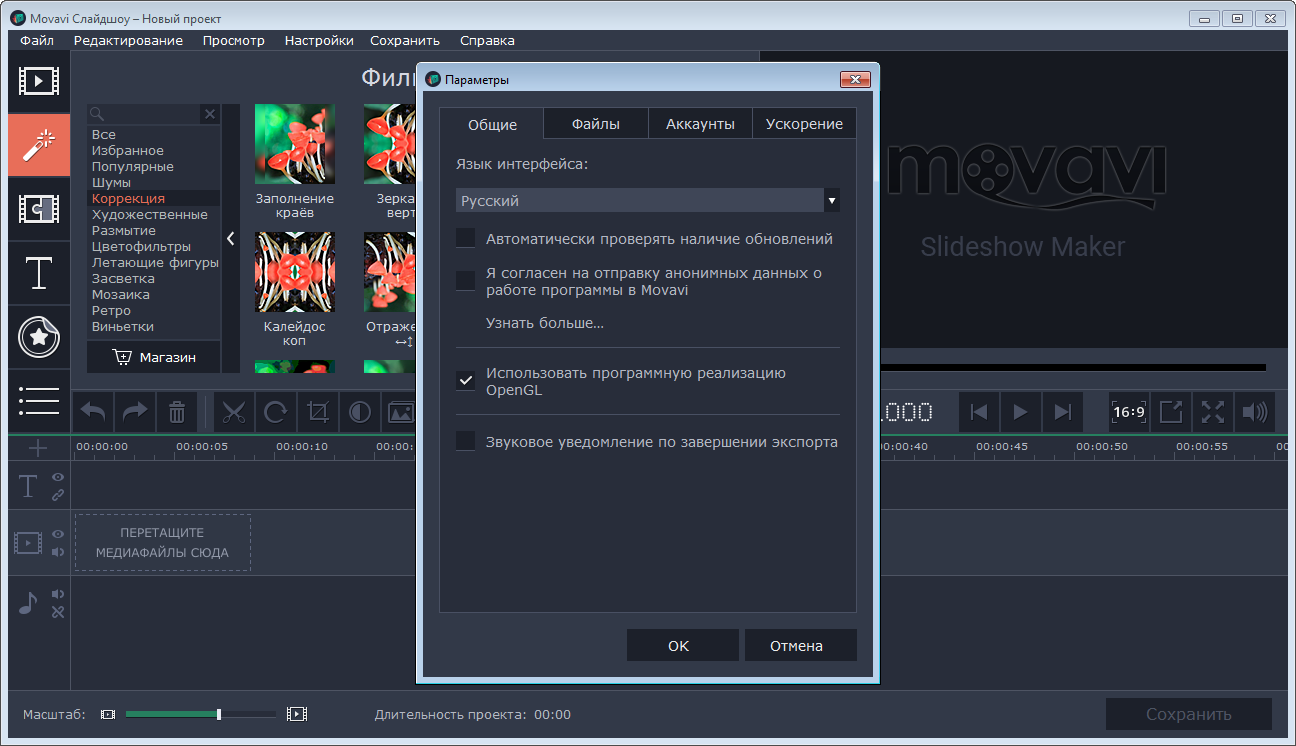Enable sound notification after export checkbox

[465, 441]
